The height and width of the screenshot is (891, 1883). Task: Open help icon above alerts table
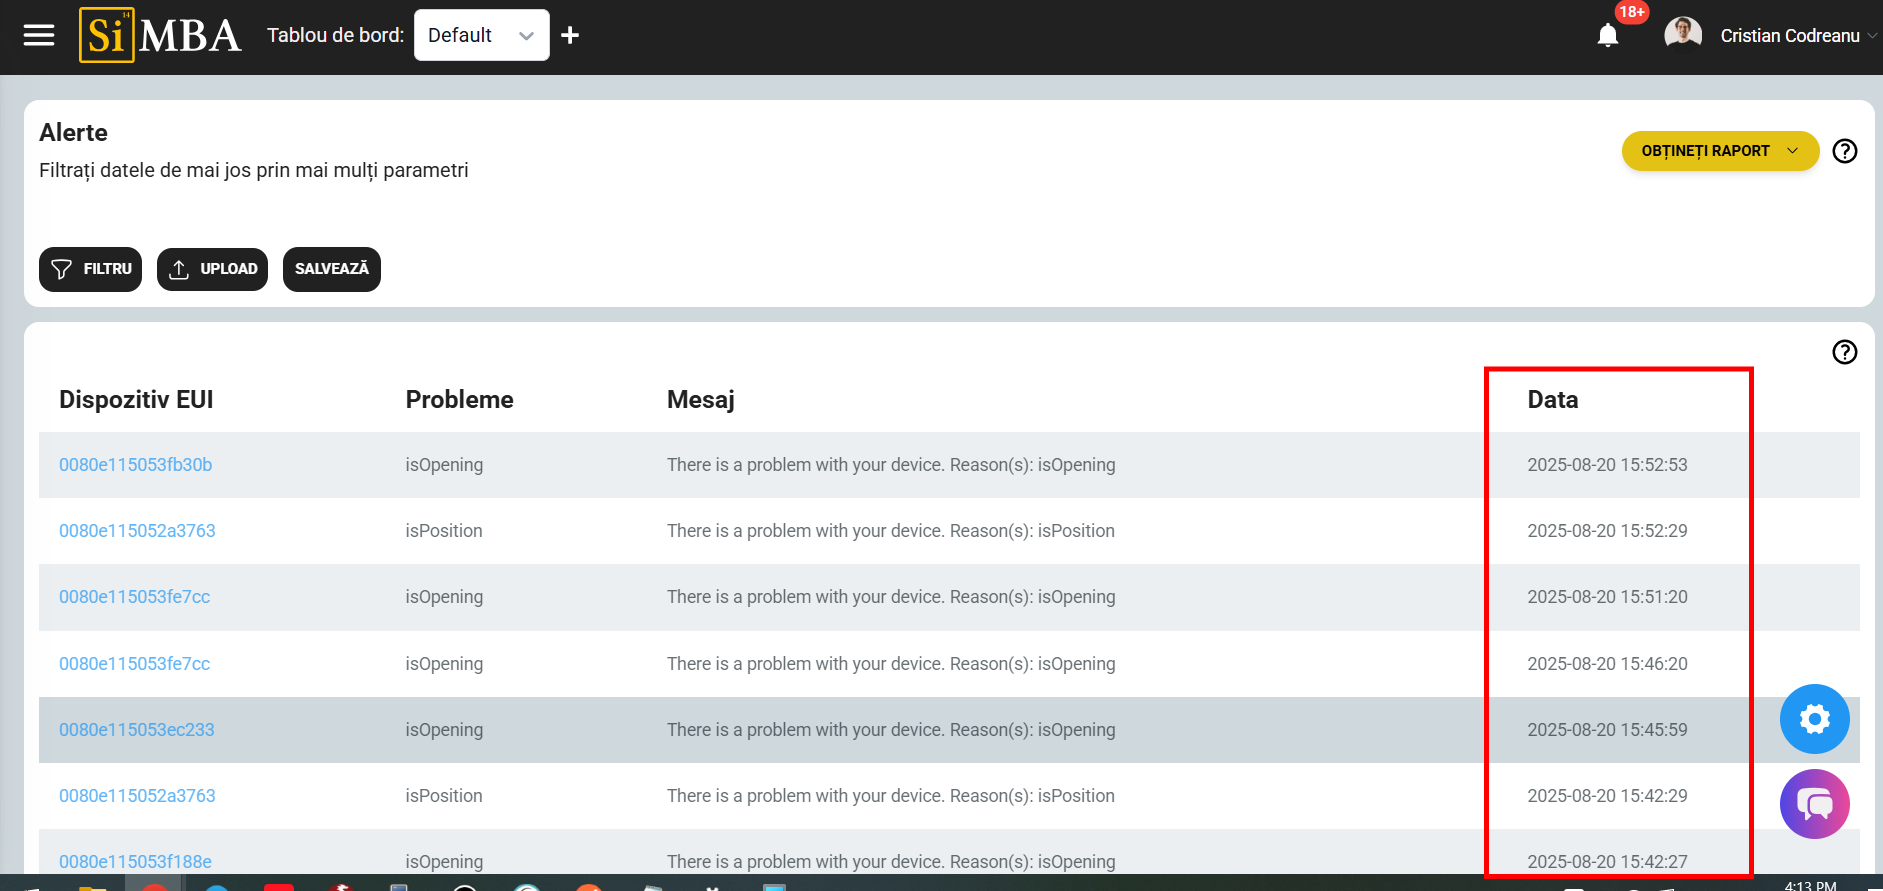[x=1844, y=352]
